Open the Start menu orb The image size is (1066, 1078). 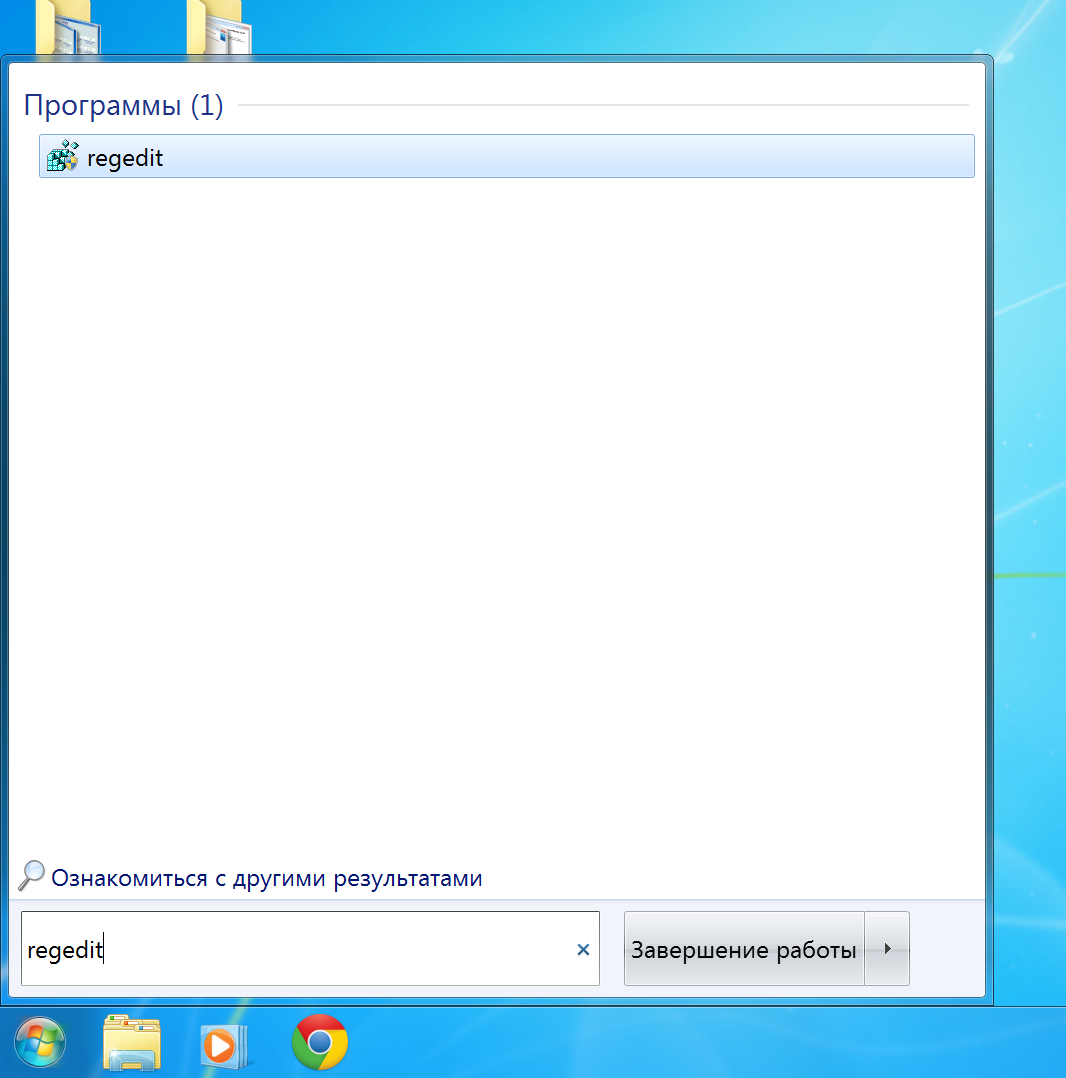(40, 1042)
